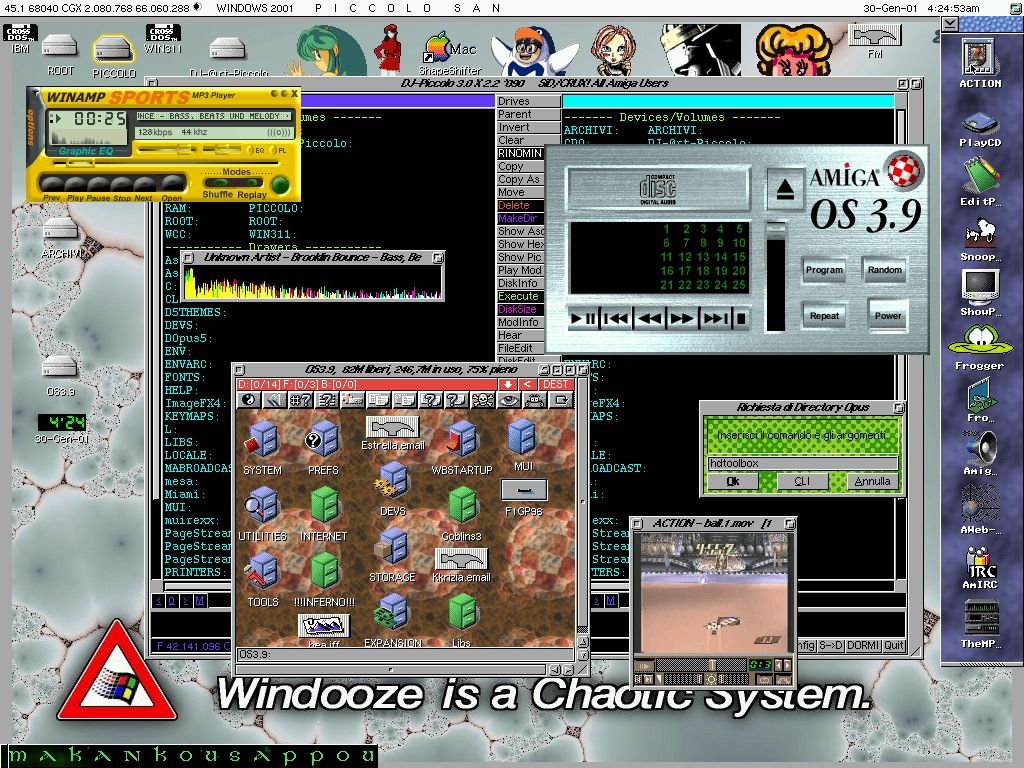Click Copy As in DJ-Piccolo
This screenshot has height=768, width=1024.
click(520, 179)
